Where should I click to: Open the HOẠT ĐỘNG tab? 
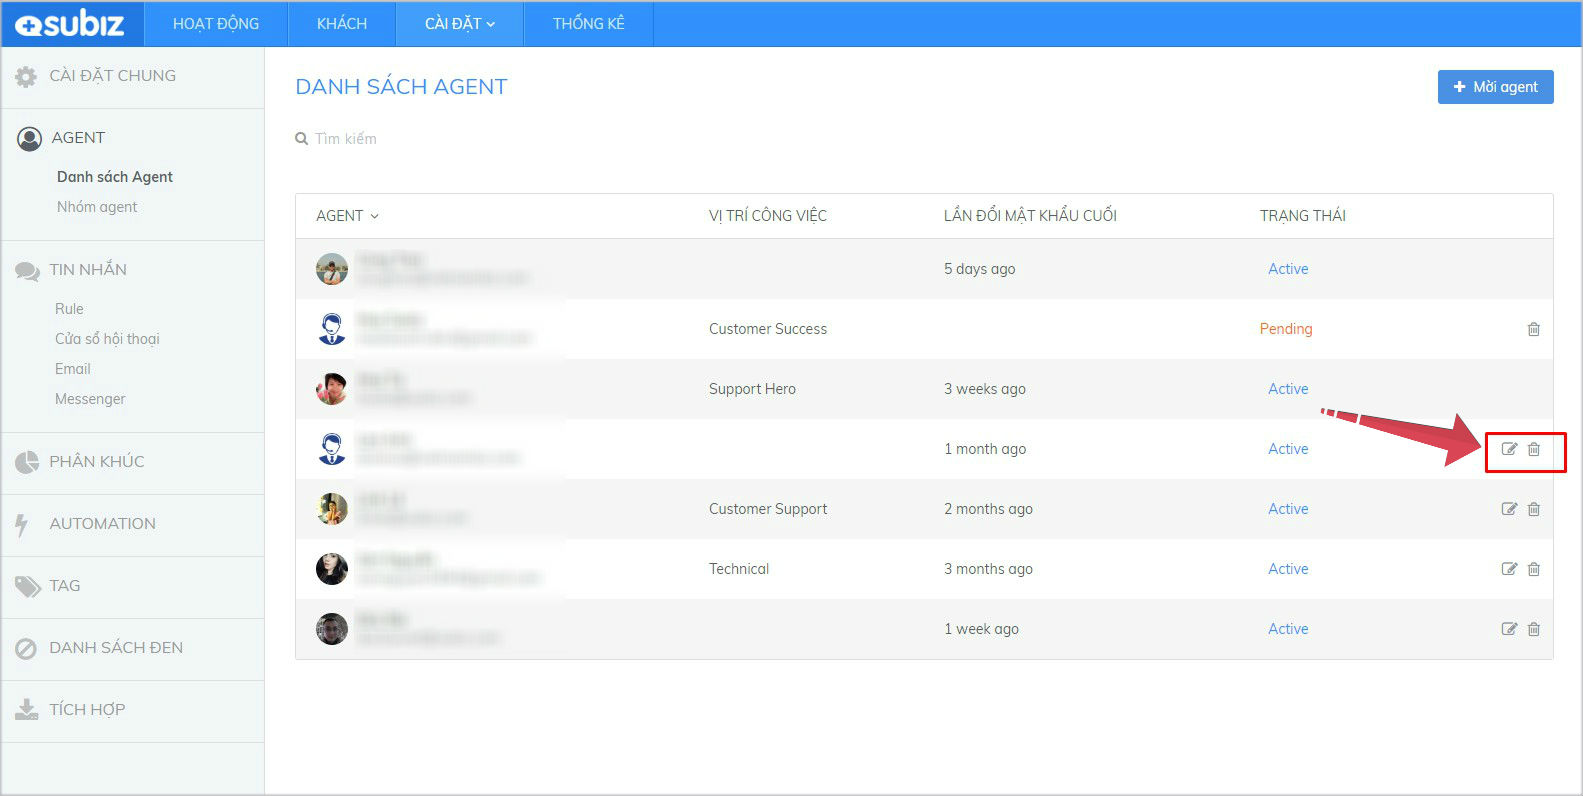(215, 24)
